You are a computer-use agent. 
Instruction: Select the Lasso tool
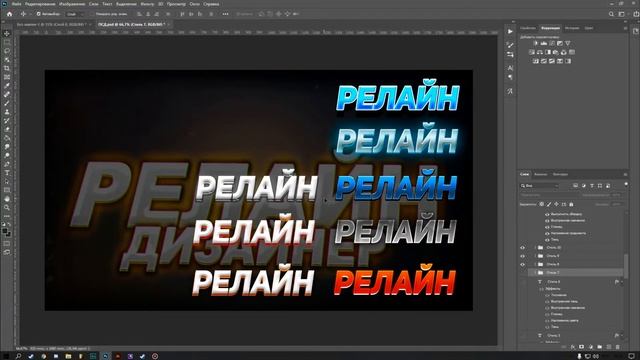7,51
